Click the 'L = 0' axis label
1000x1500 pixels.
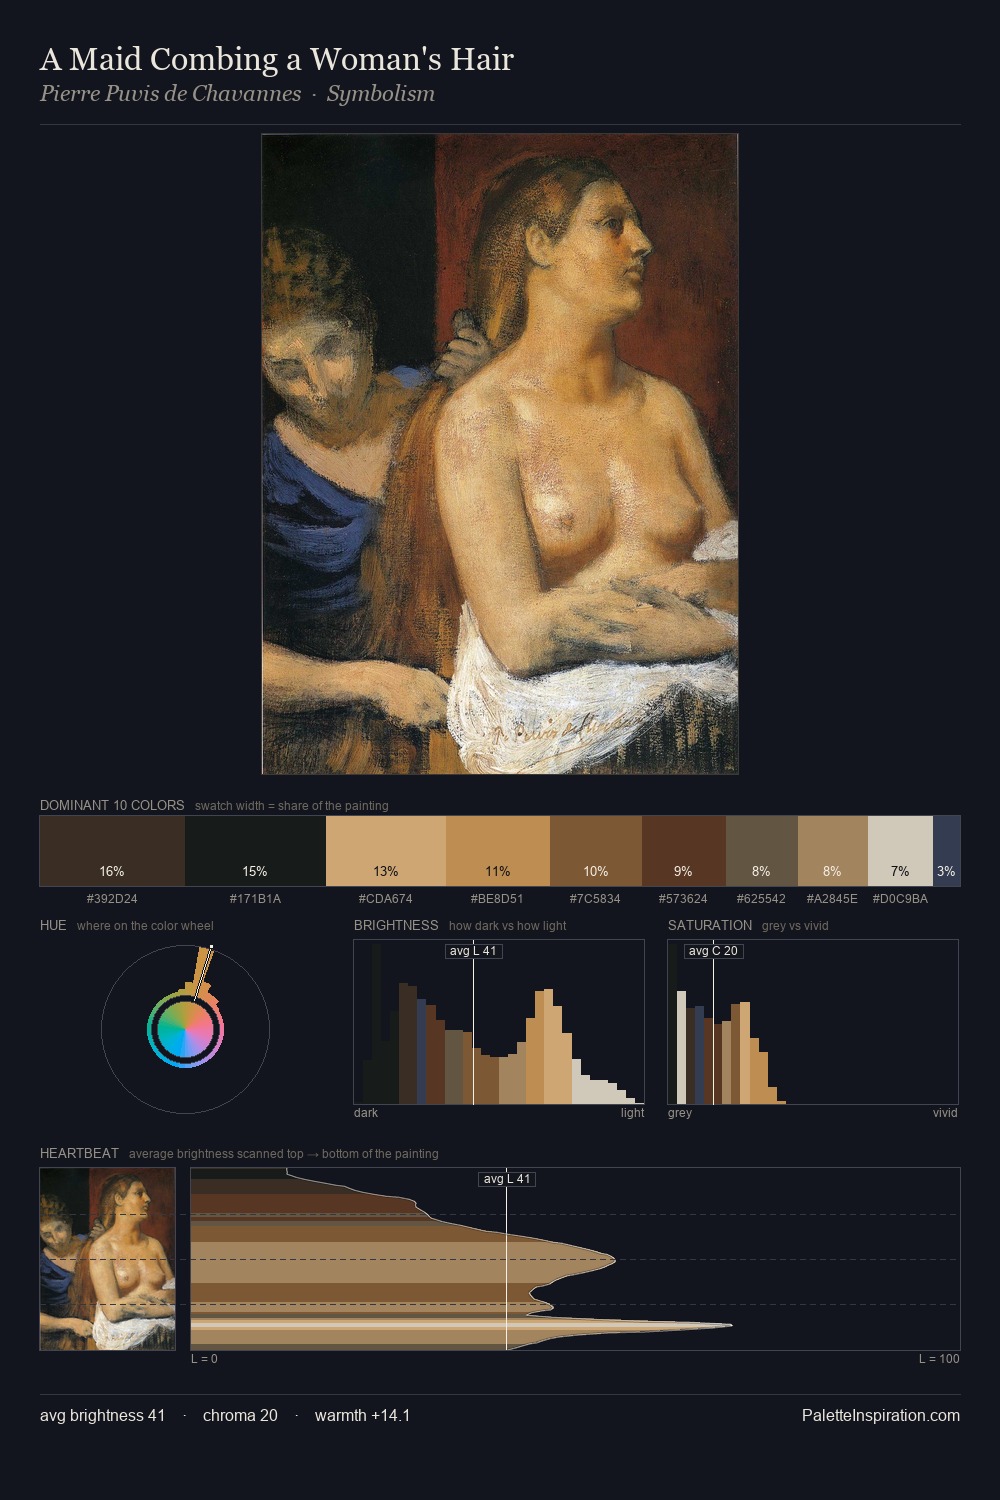point(204,1359)
